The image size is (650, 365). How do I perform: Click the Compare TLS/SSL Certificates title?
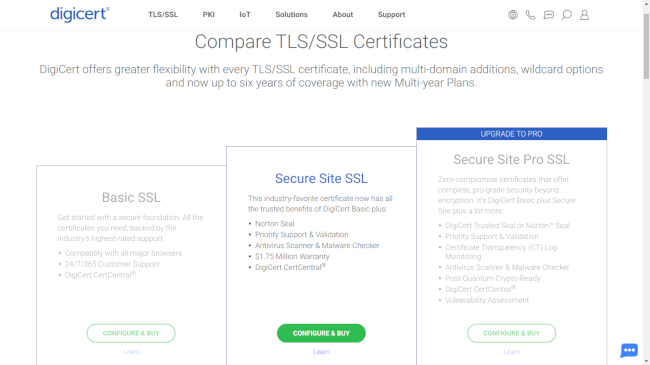[321, 41]
